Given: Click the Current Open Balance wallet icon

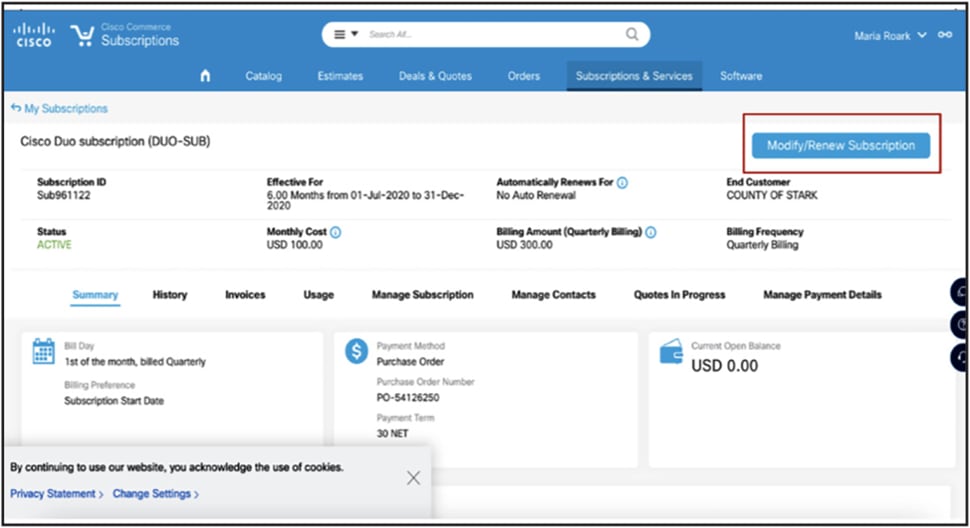Looking at the screenshot, I should 671,351.
